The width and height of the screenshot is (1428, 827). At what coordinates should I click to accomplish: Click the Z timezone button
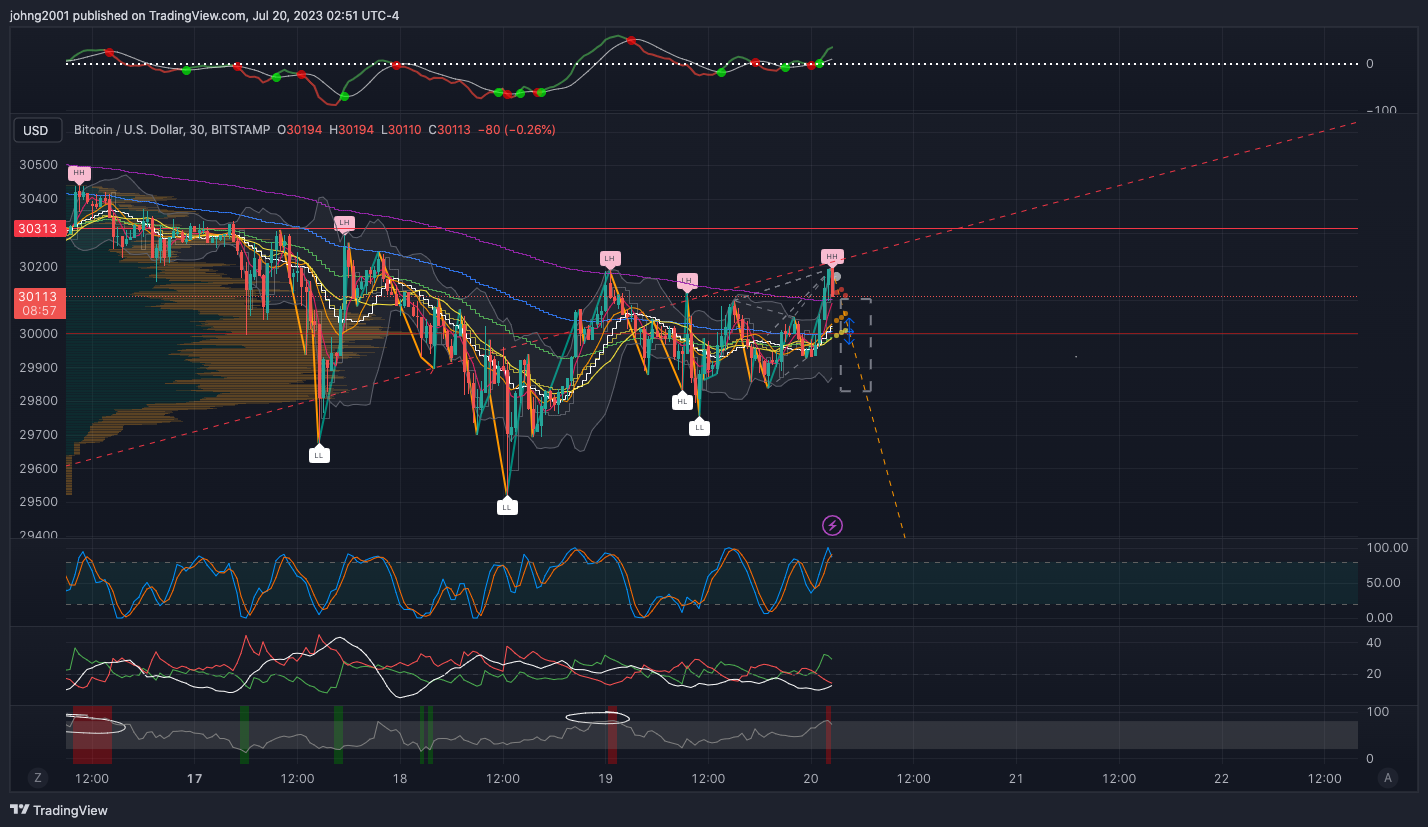click(38, 777)
